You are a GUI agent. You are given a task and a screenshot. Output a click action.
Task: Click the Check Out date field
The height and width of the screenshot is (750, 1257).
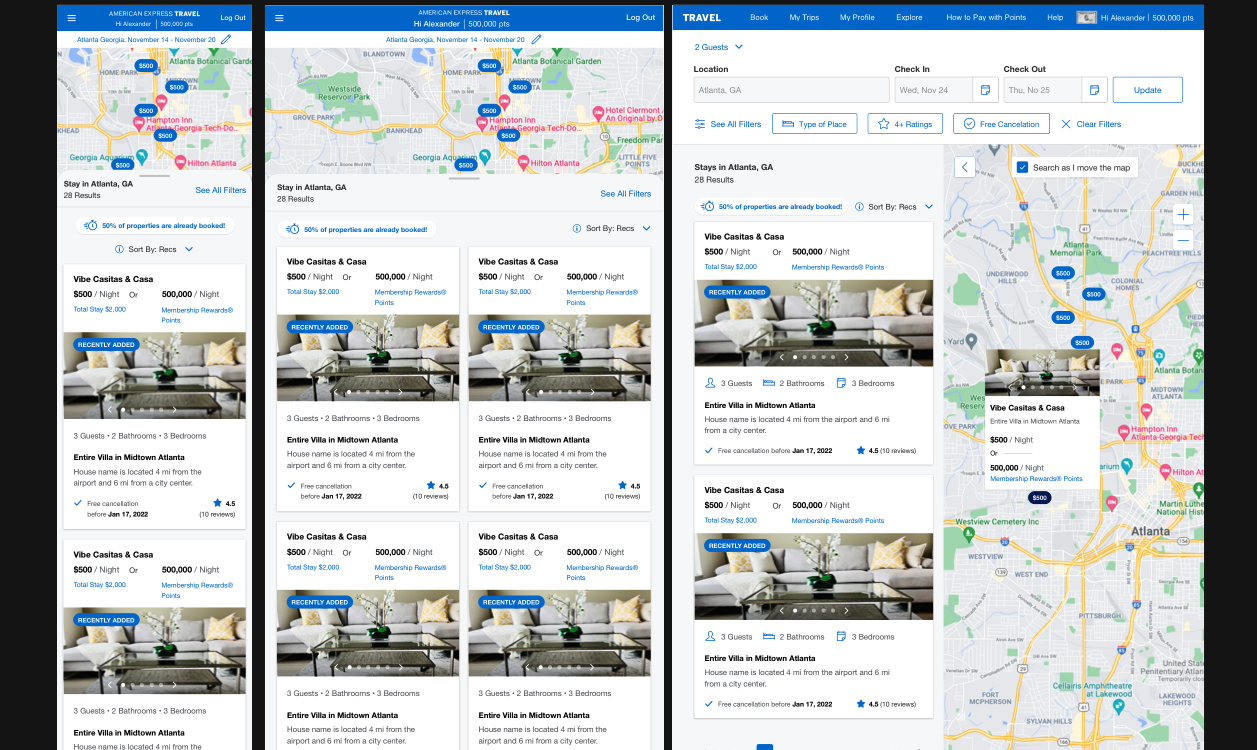1043,90
